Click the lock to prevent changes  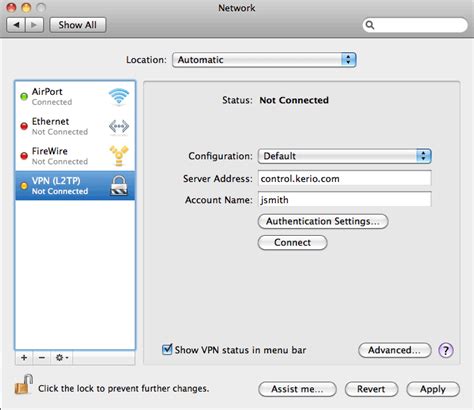pyautogui.click(x=23, y=384)
